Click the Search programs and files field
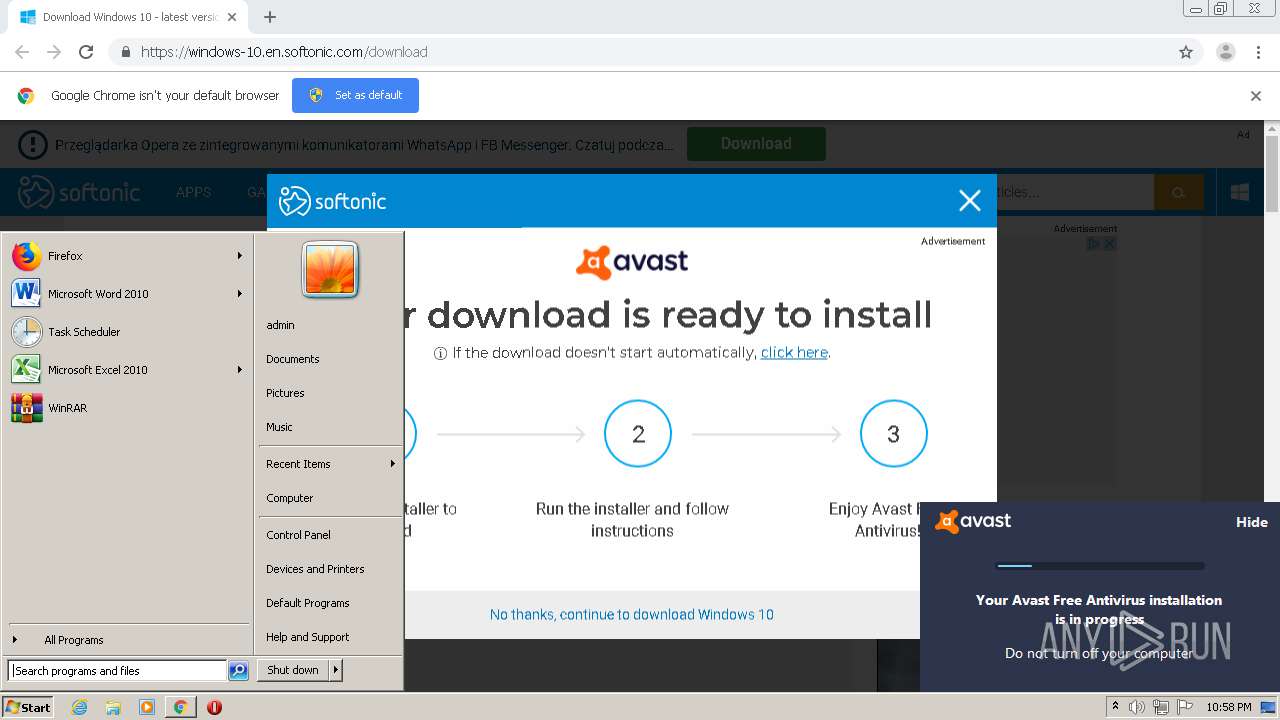1280x720 pixels. [x=117, y=671]
